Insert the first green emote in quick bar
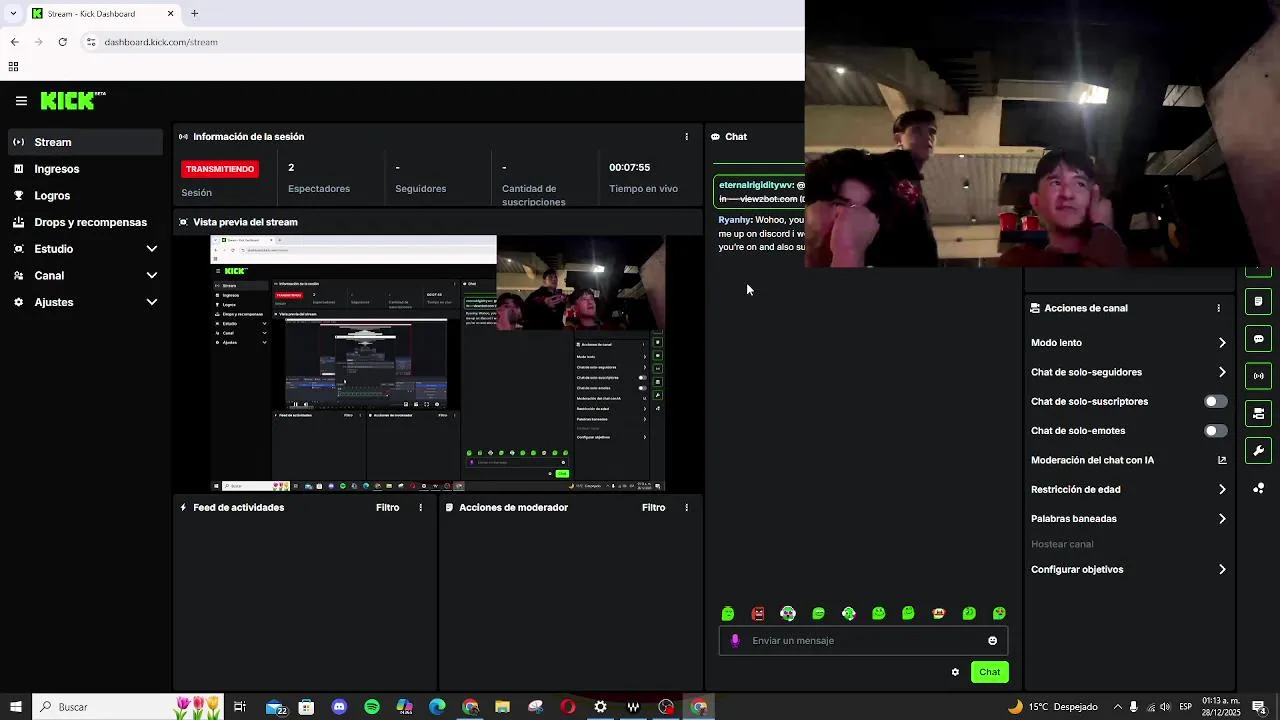 728,614
